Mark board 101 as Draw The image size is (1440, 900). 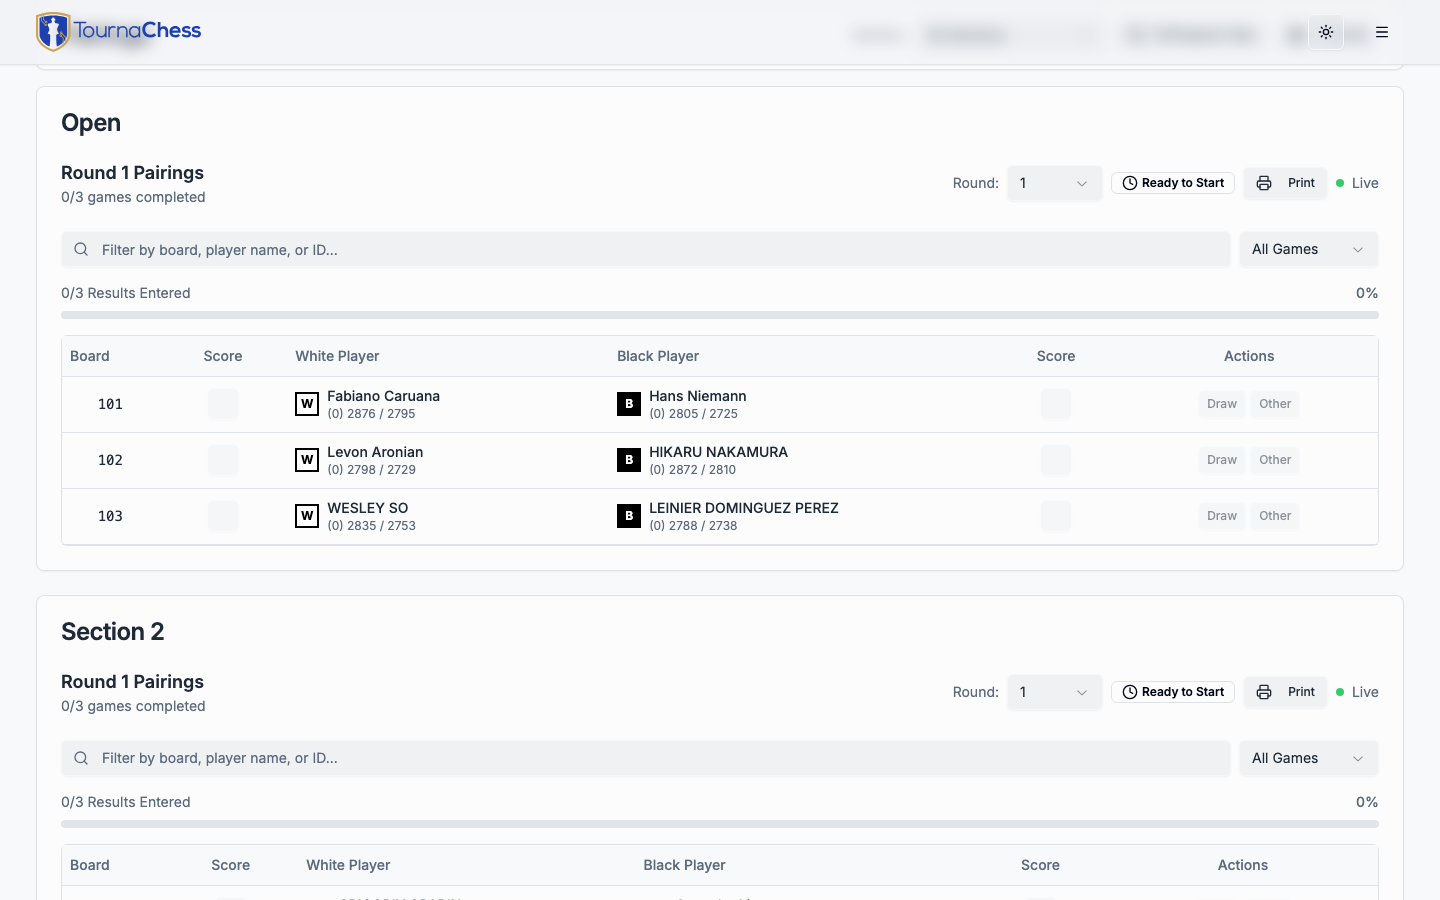(x=1221, y=404)
